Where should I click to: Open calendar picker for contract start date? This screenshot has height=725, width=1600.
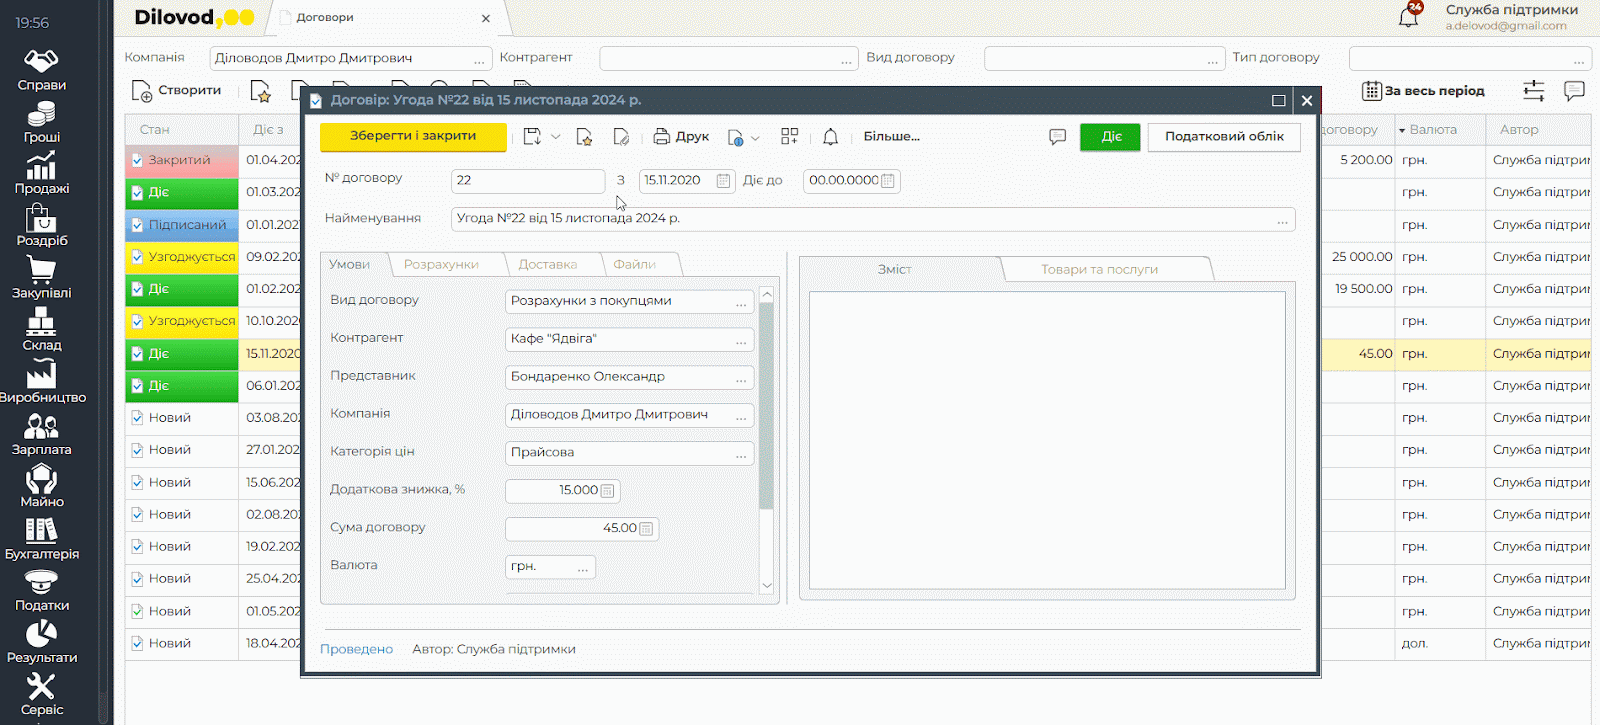click(x=723, y=181)
